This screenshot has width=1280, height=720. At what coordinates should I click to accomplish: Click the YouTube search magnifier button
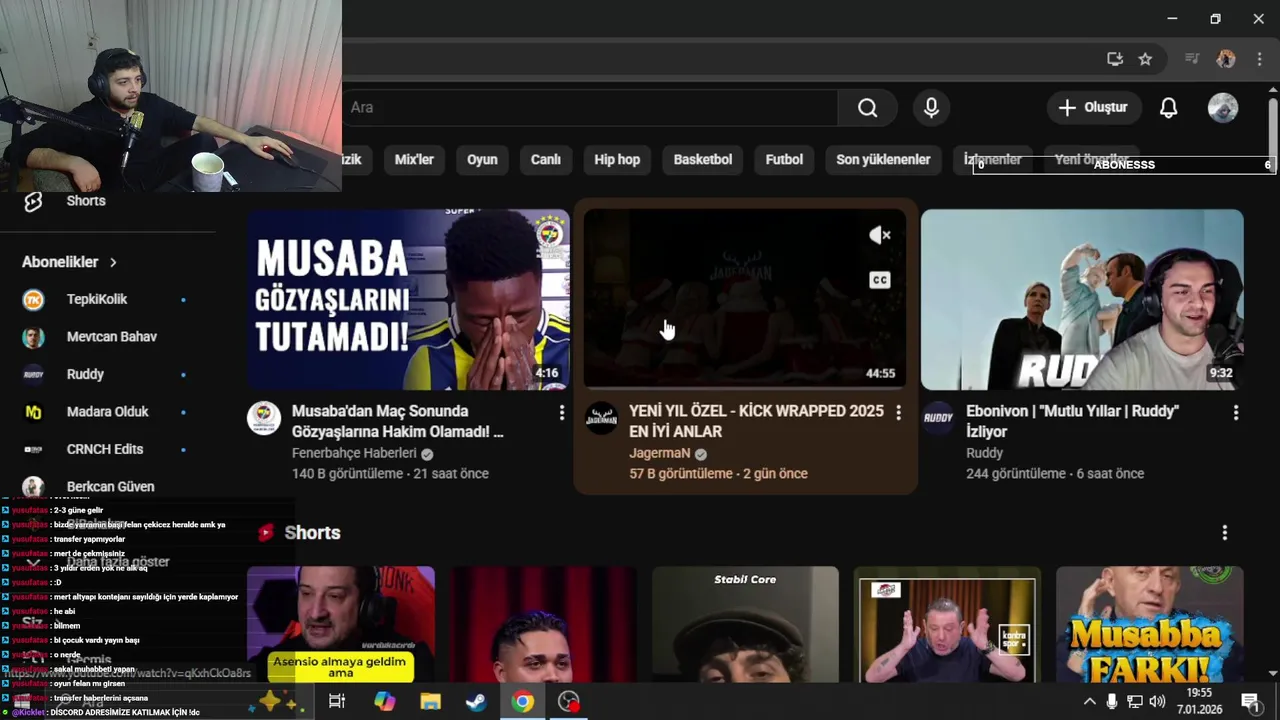tap(867, 108)
